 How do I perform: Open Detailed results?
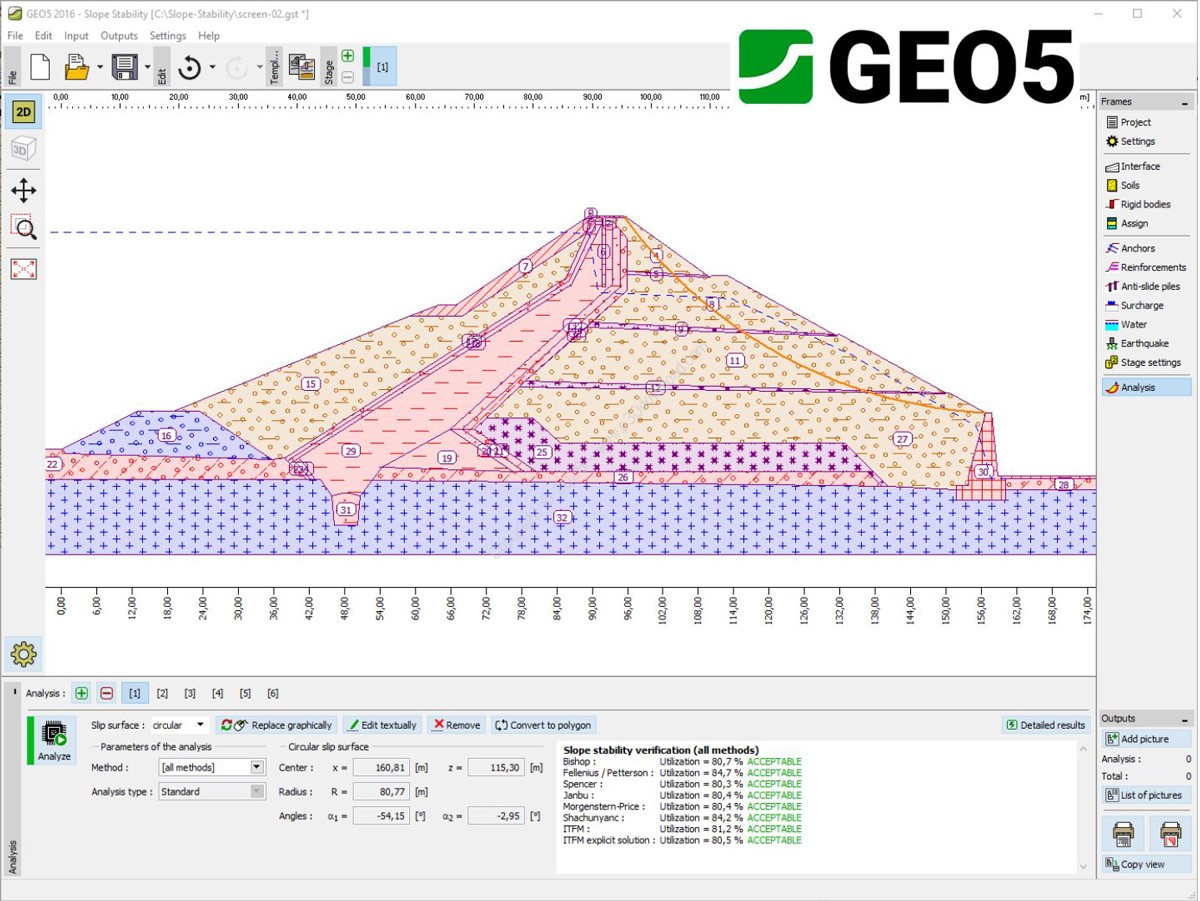[x=1046, y=725]
